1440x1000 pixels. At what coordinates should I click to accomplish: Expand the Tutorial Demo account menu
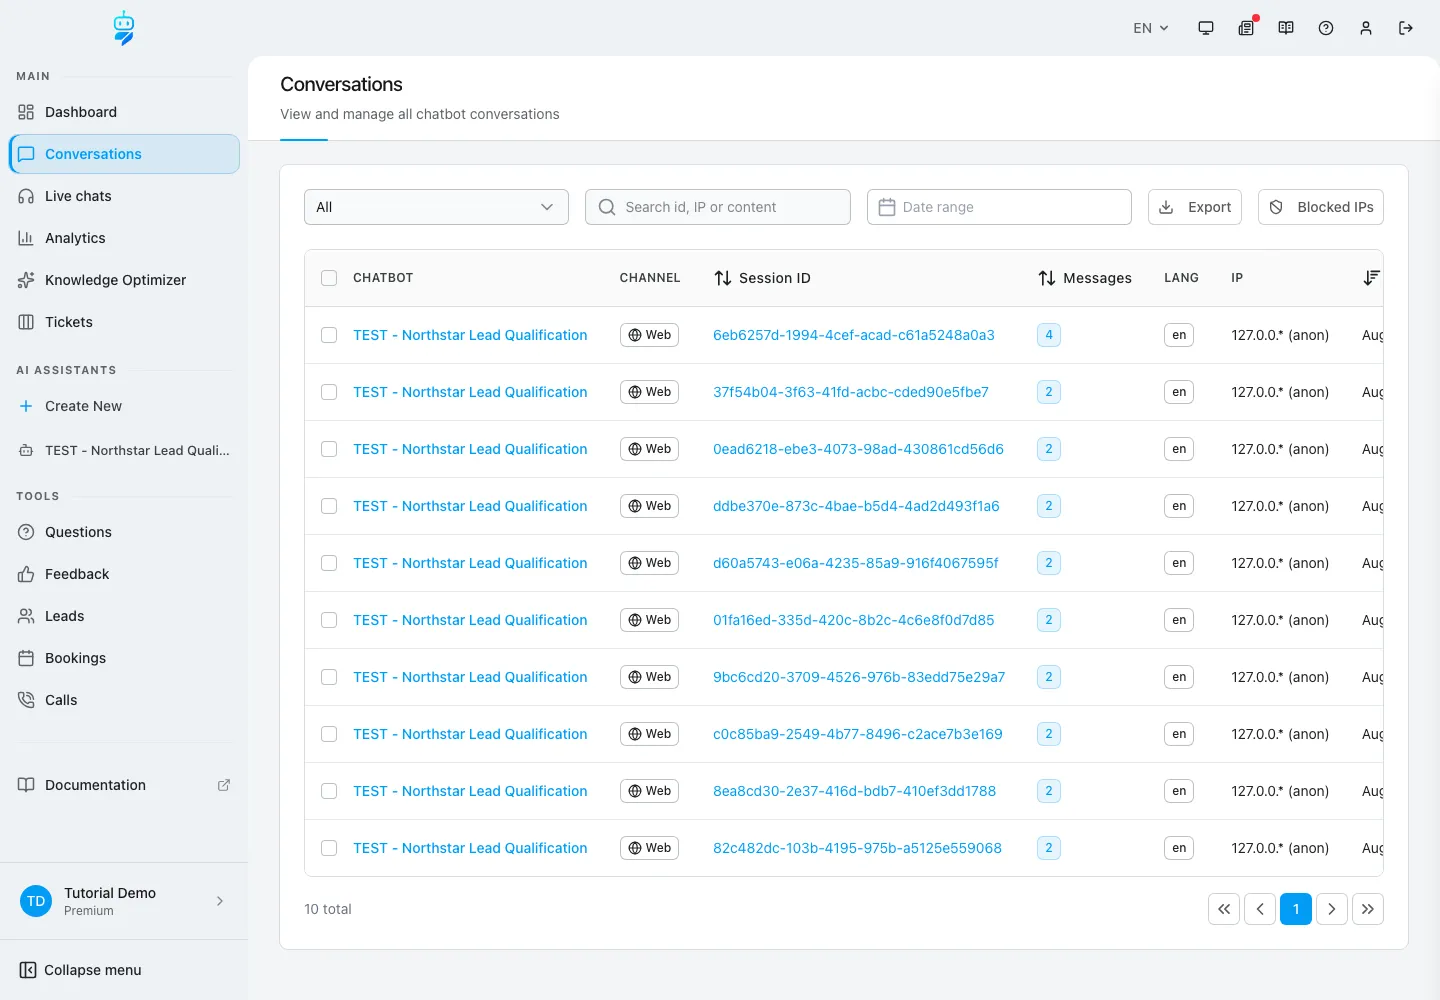124,901
